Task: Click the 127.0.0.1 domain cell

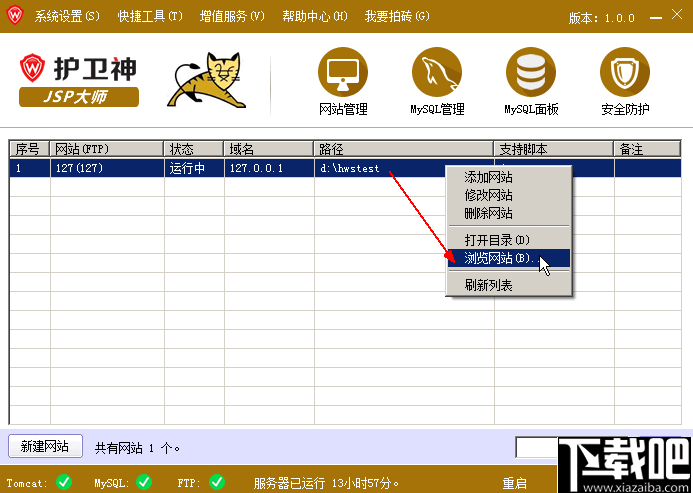Action: (x=269, y=168)
